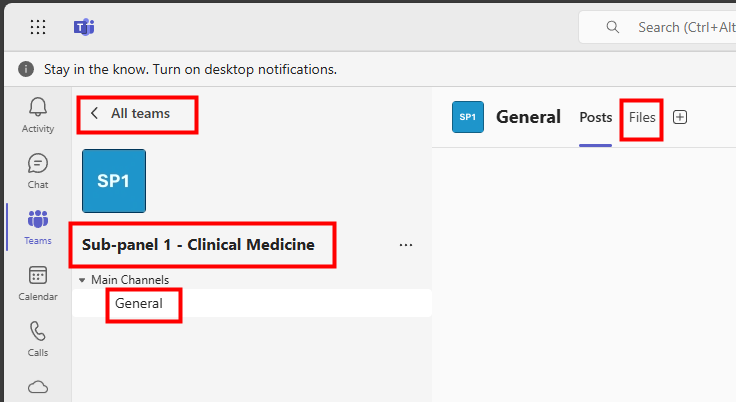Click the Microsoft Teams logo
Image resolution: width=736 pixels, height=402 pixels.
tap(84, 27)
